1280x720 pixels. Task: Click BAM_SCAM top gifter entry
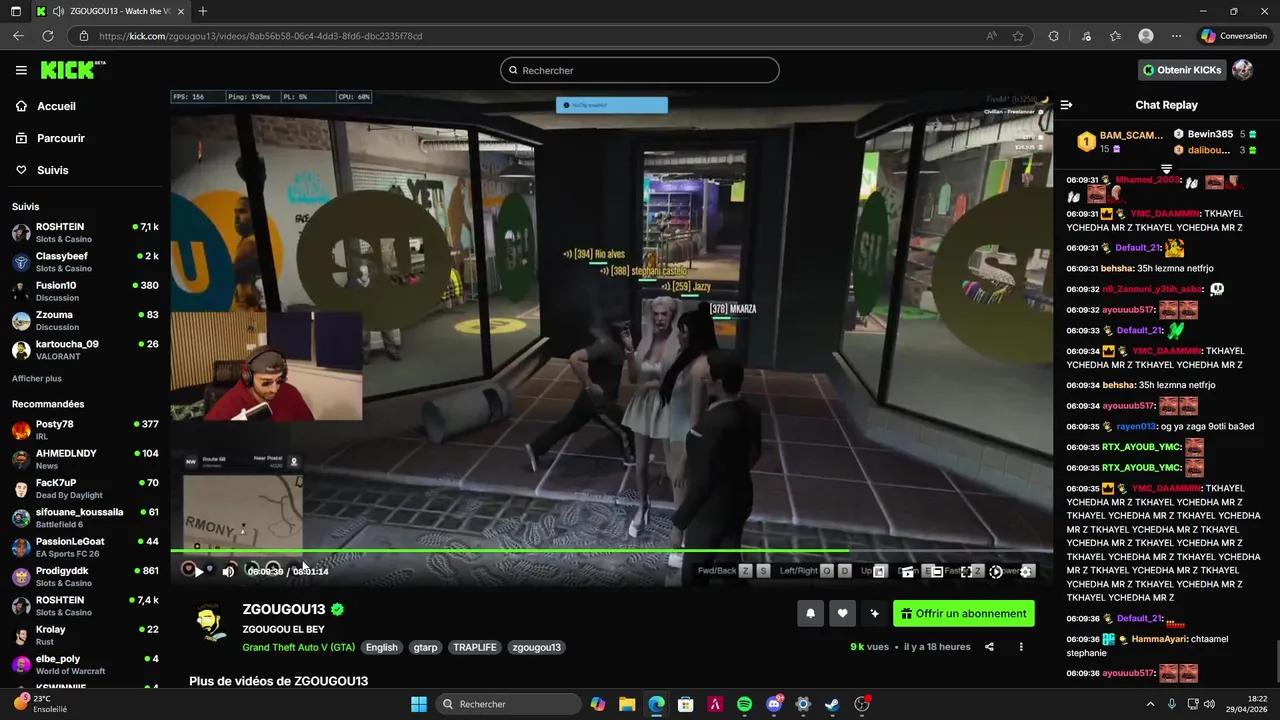[x=1118, y=141]
